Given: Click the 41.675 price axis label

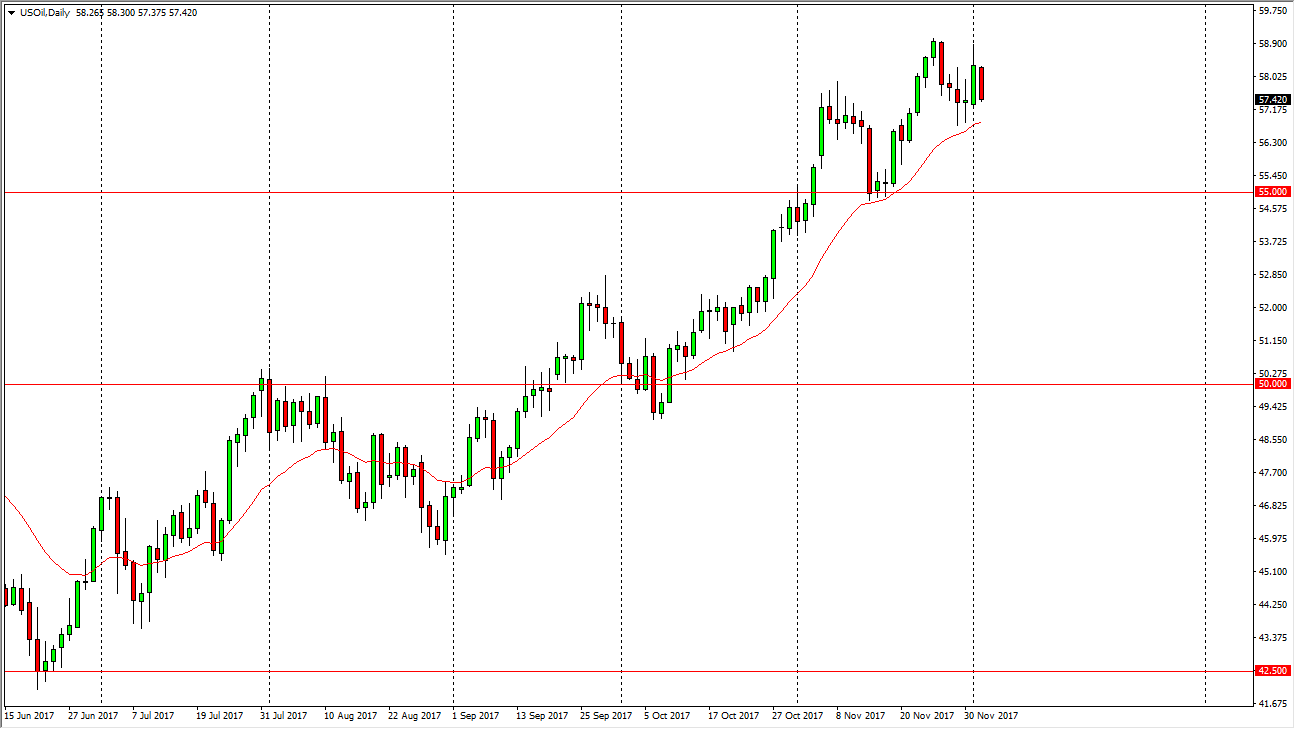Looking at the screenshot, I should (1272, 704).
